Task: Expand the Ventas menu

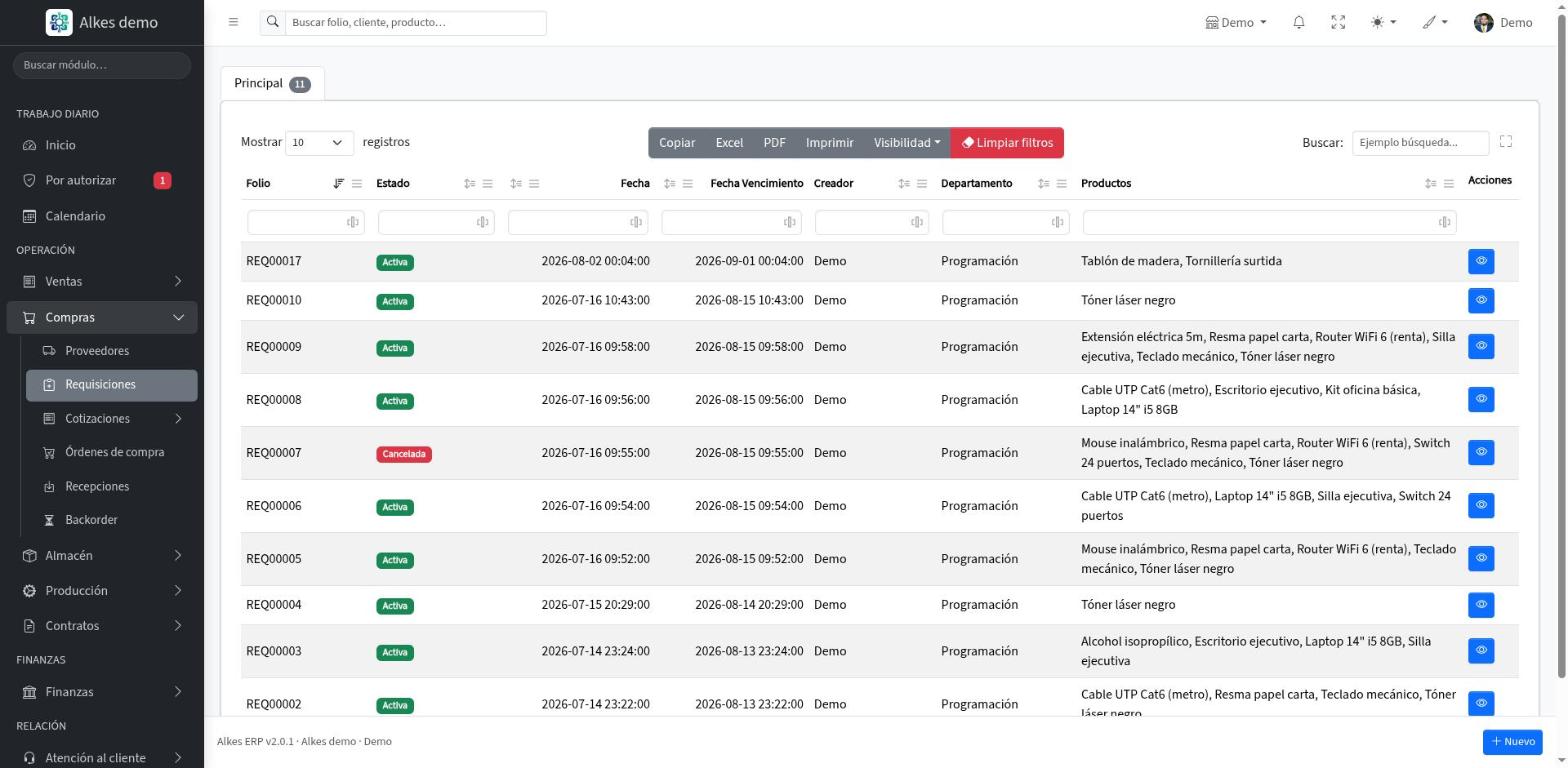Action: (x=102, y=281)
